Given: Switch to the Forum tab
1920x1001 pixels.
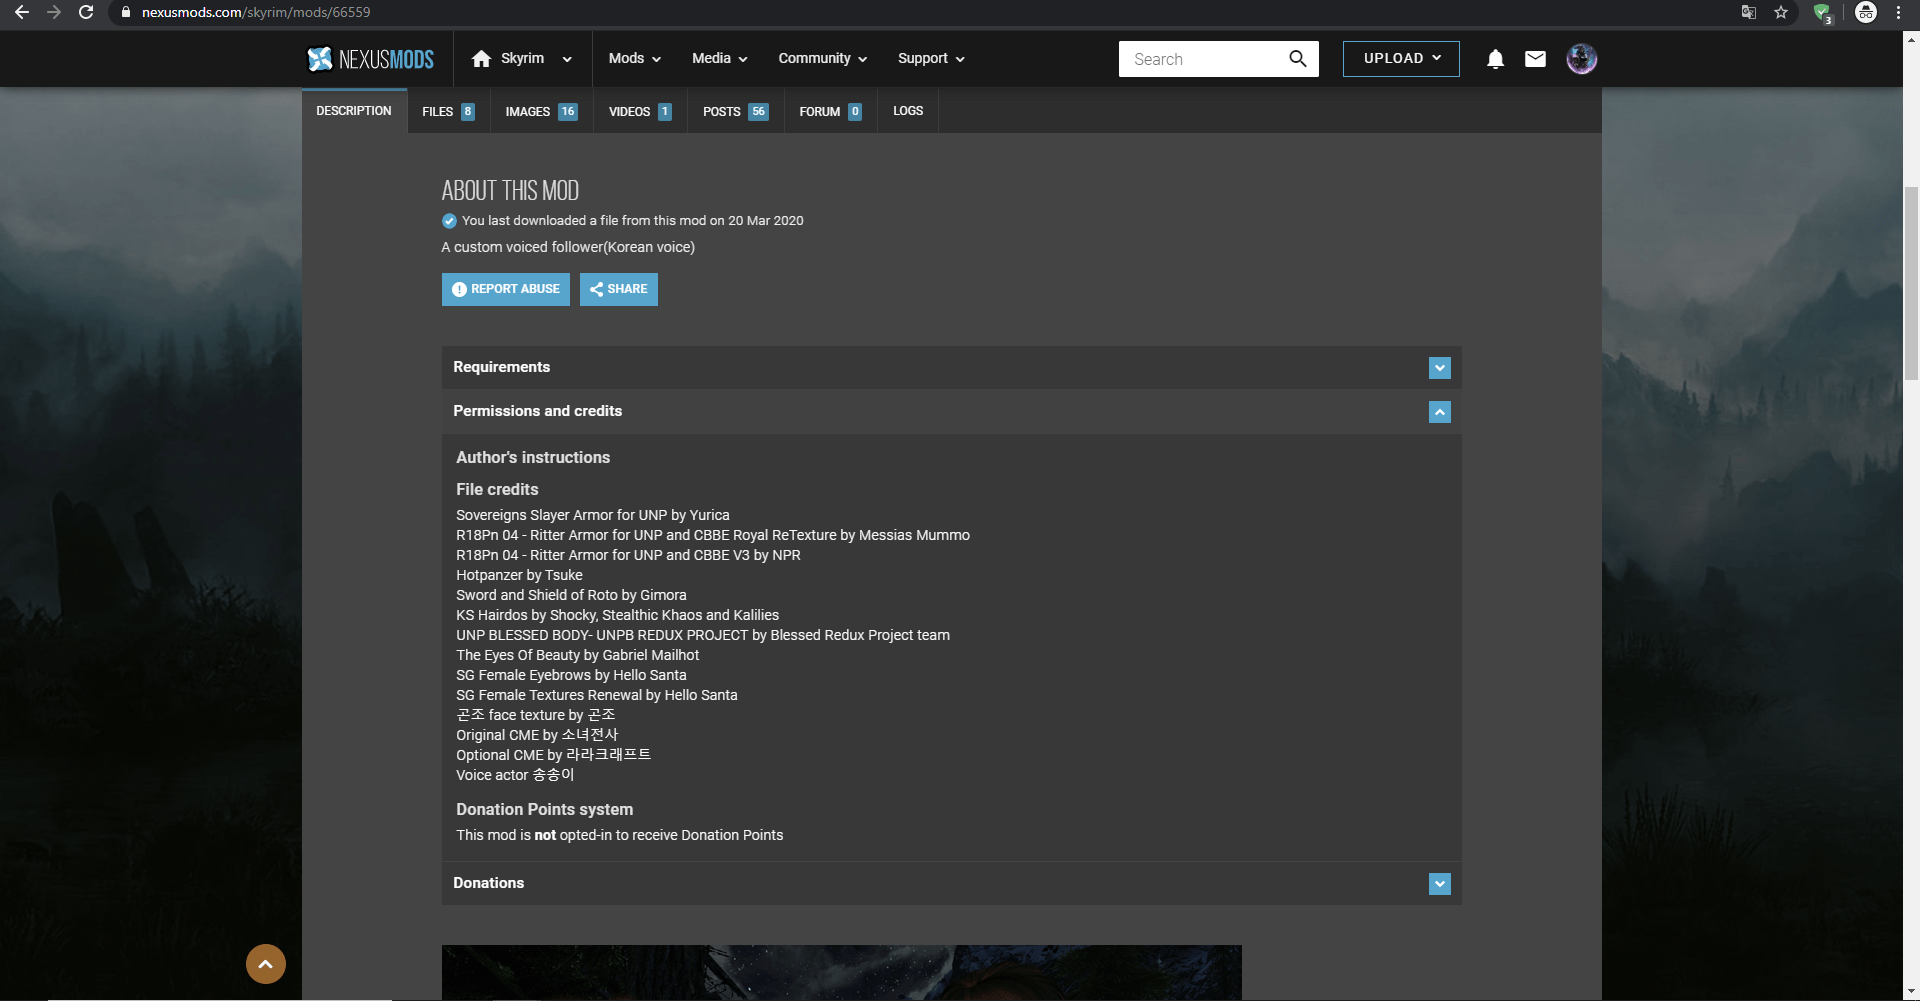Looking at the screenshot, I should point(830,111).
